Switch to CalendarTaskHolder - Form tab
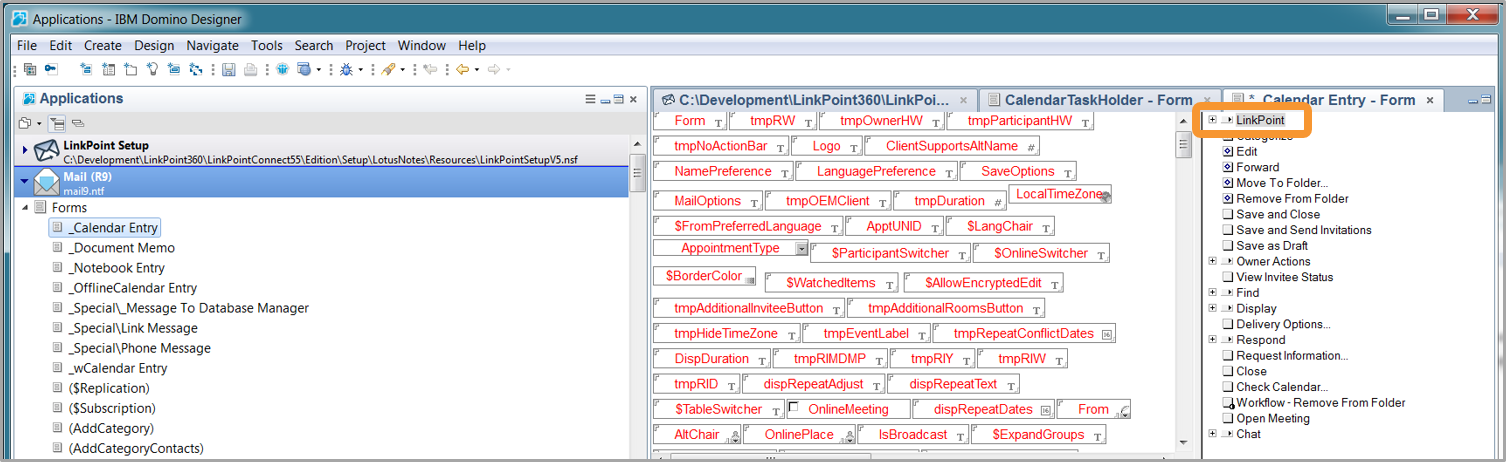This screenshot has height=462, width=1506. click(1099, 100)
